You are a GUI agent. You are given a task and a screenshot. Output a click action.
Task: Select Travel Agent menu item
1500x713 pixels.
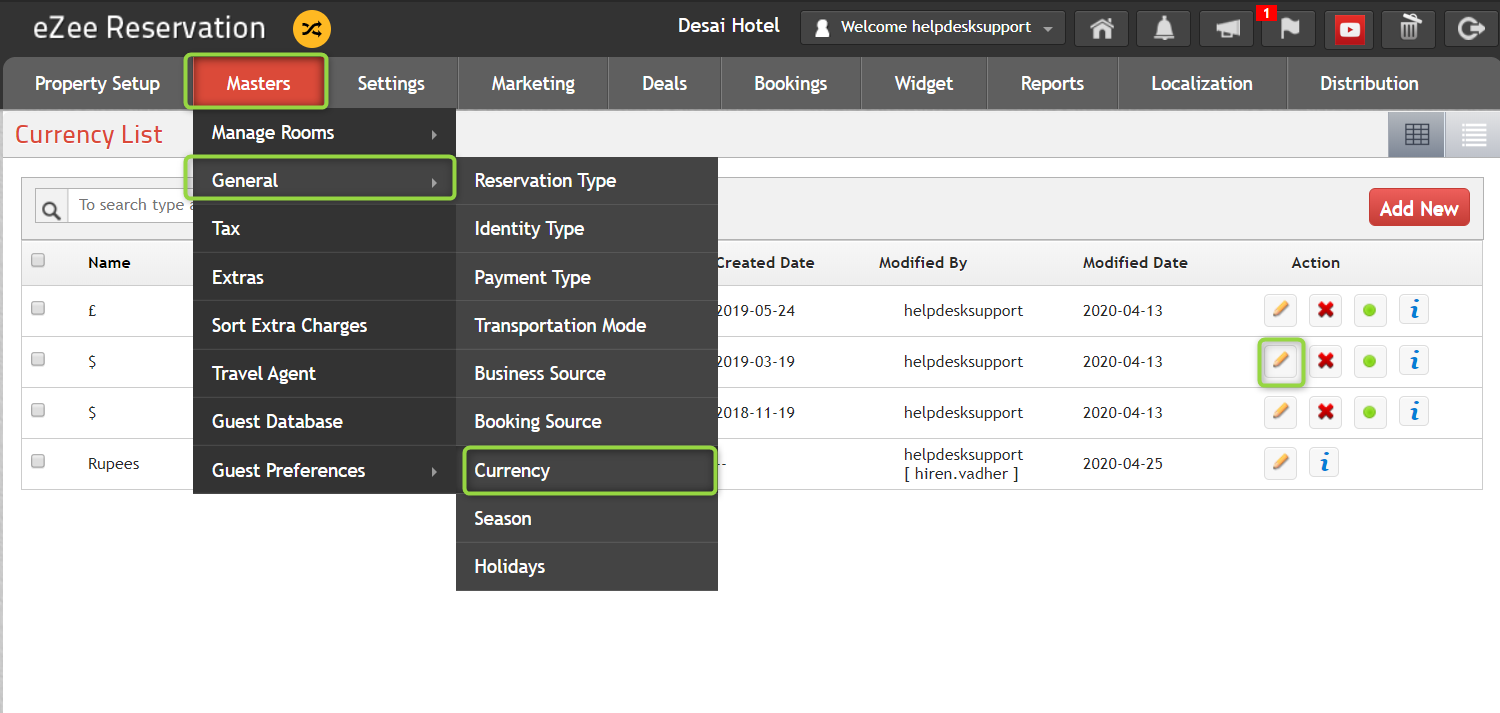(324, 373)
